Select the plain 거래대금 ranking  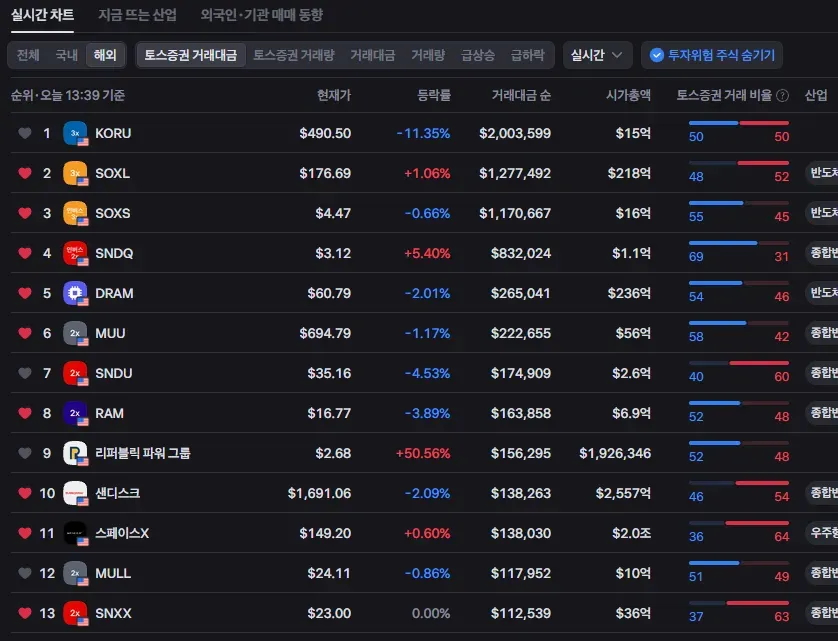(x=373, y=55)
